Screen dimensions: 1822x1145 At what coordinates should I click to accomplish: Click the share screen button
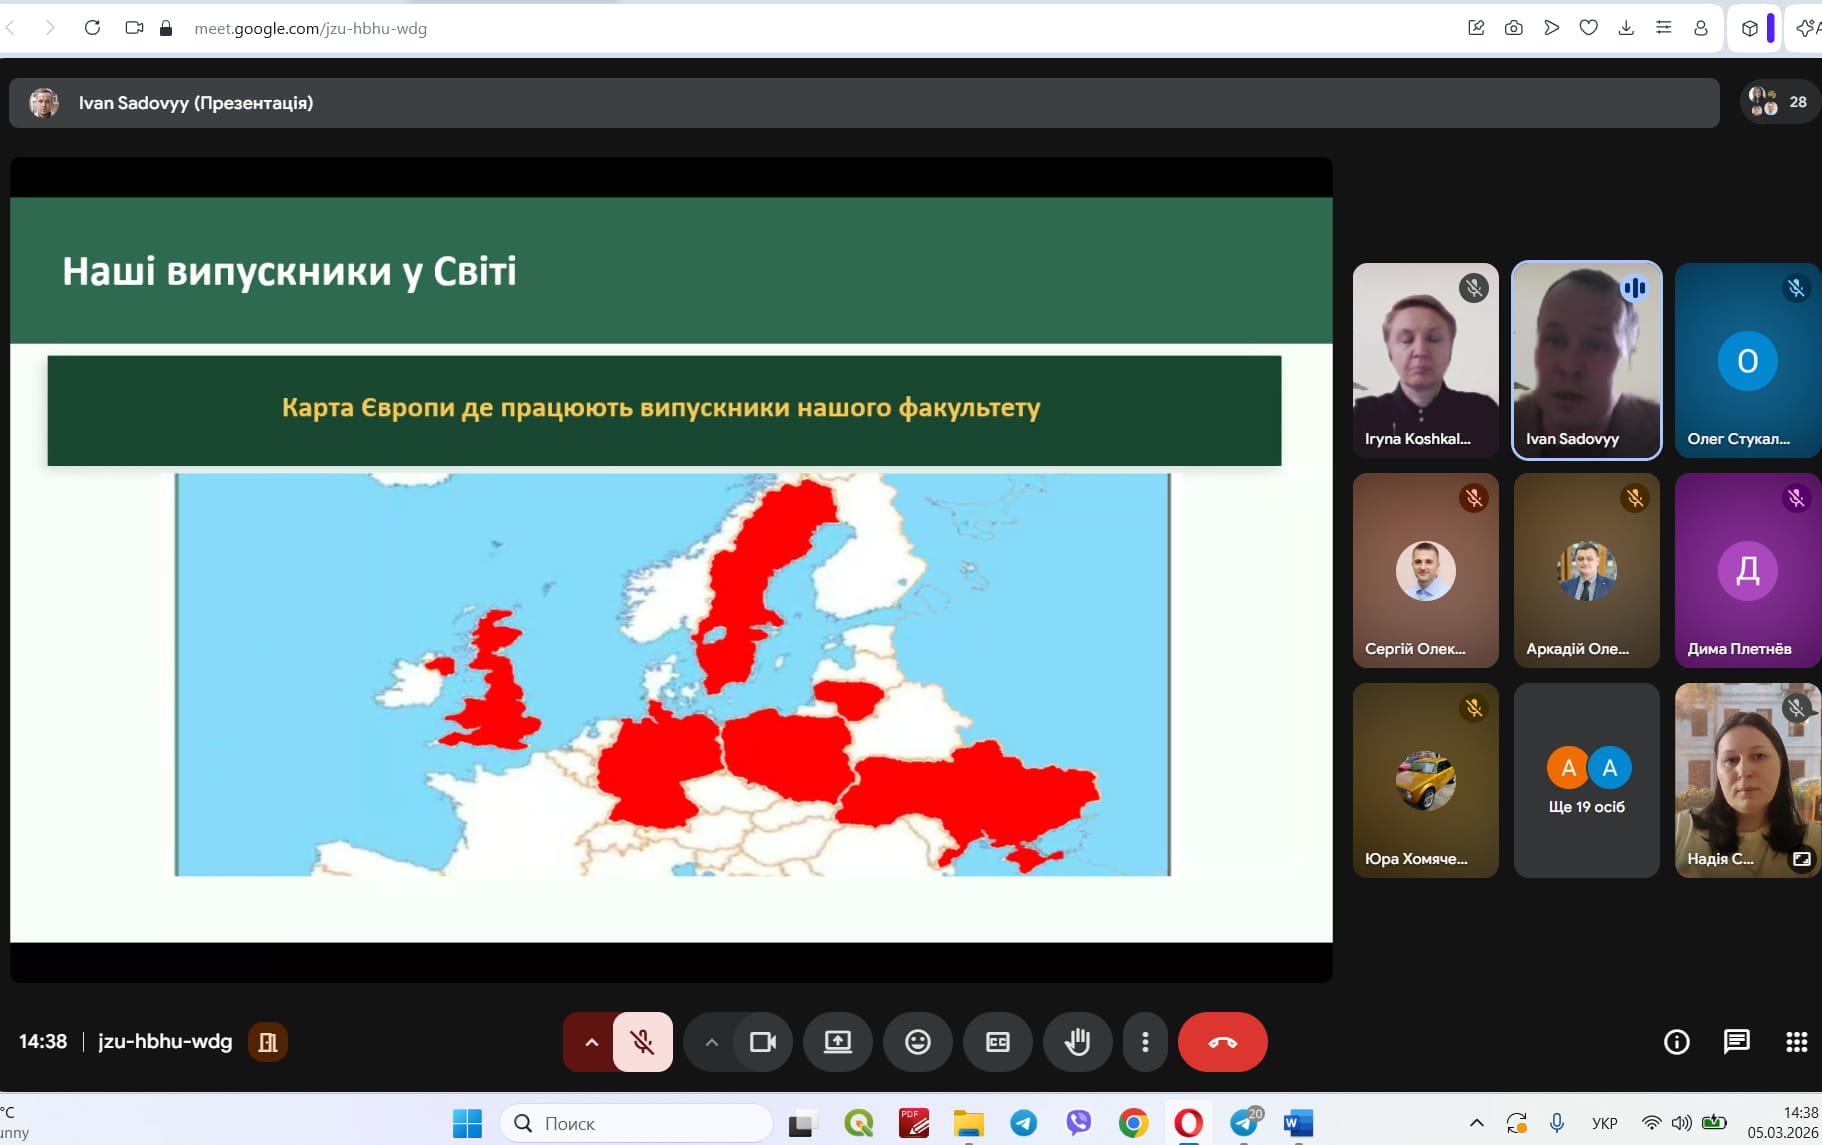pyautogui.click(x=837, y=1042)
